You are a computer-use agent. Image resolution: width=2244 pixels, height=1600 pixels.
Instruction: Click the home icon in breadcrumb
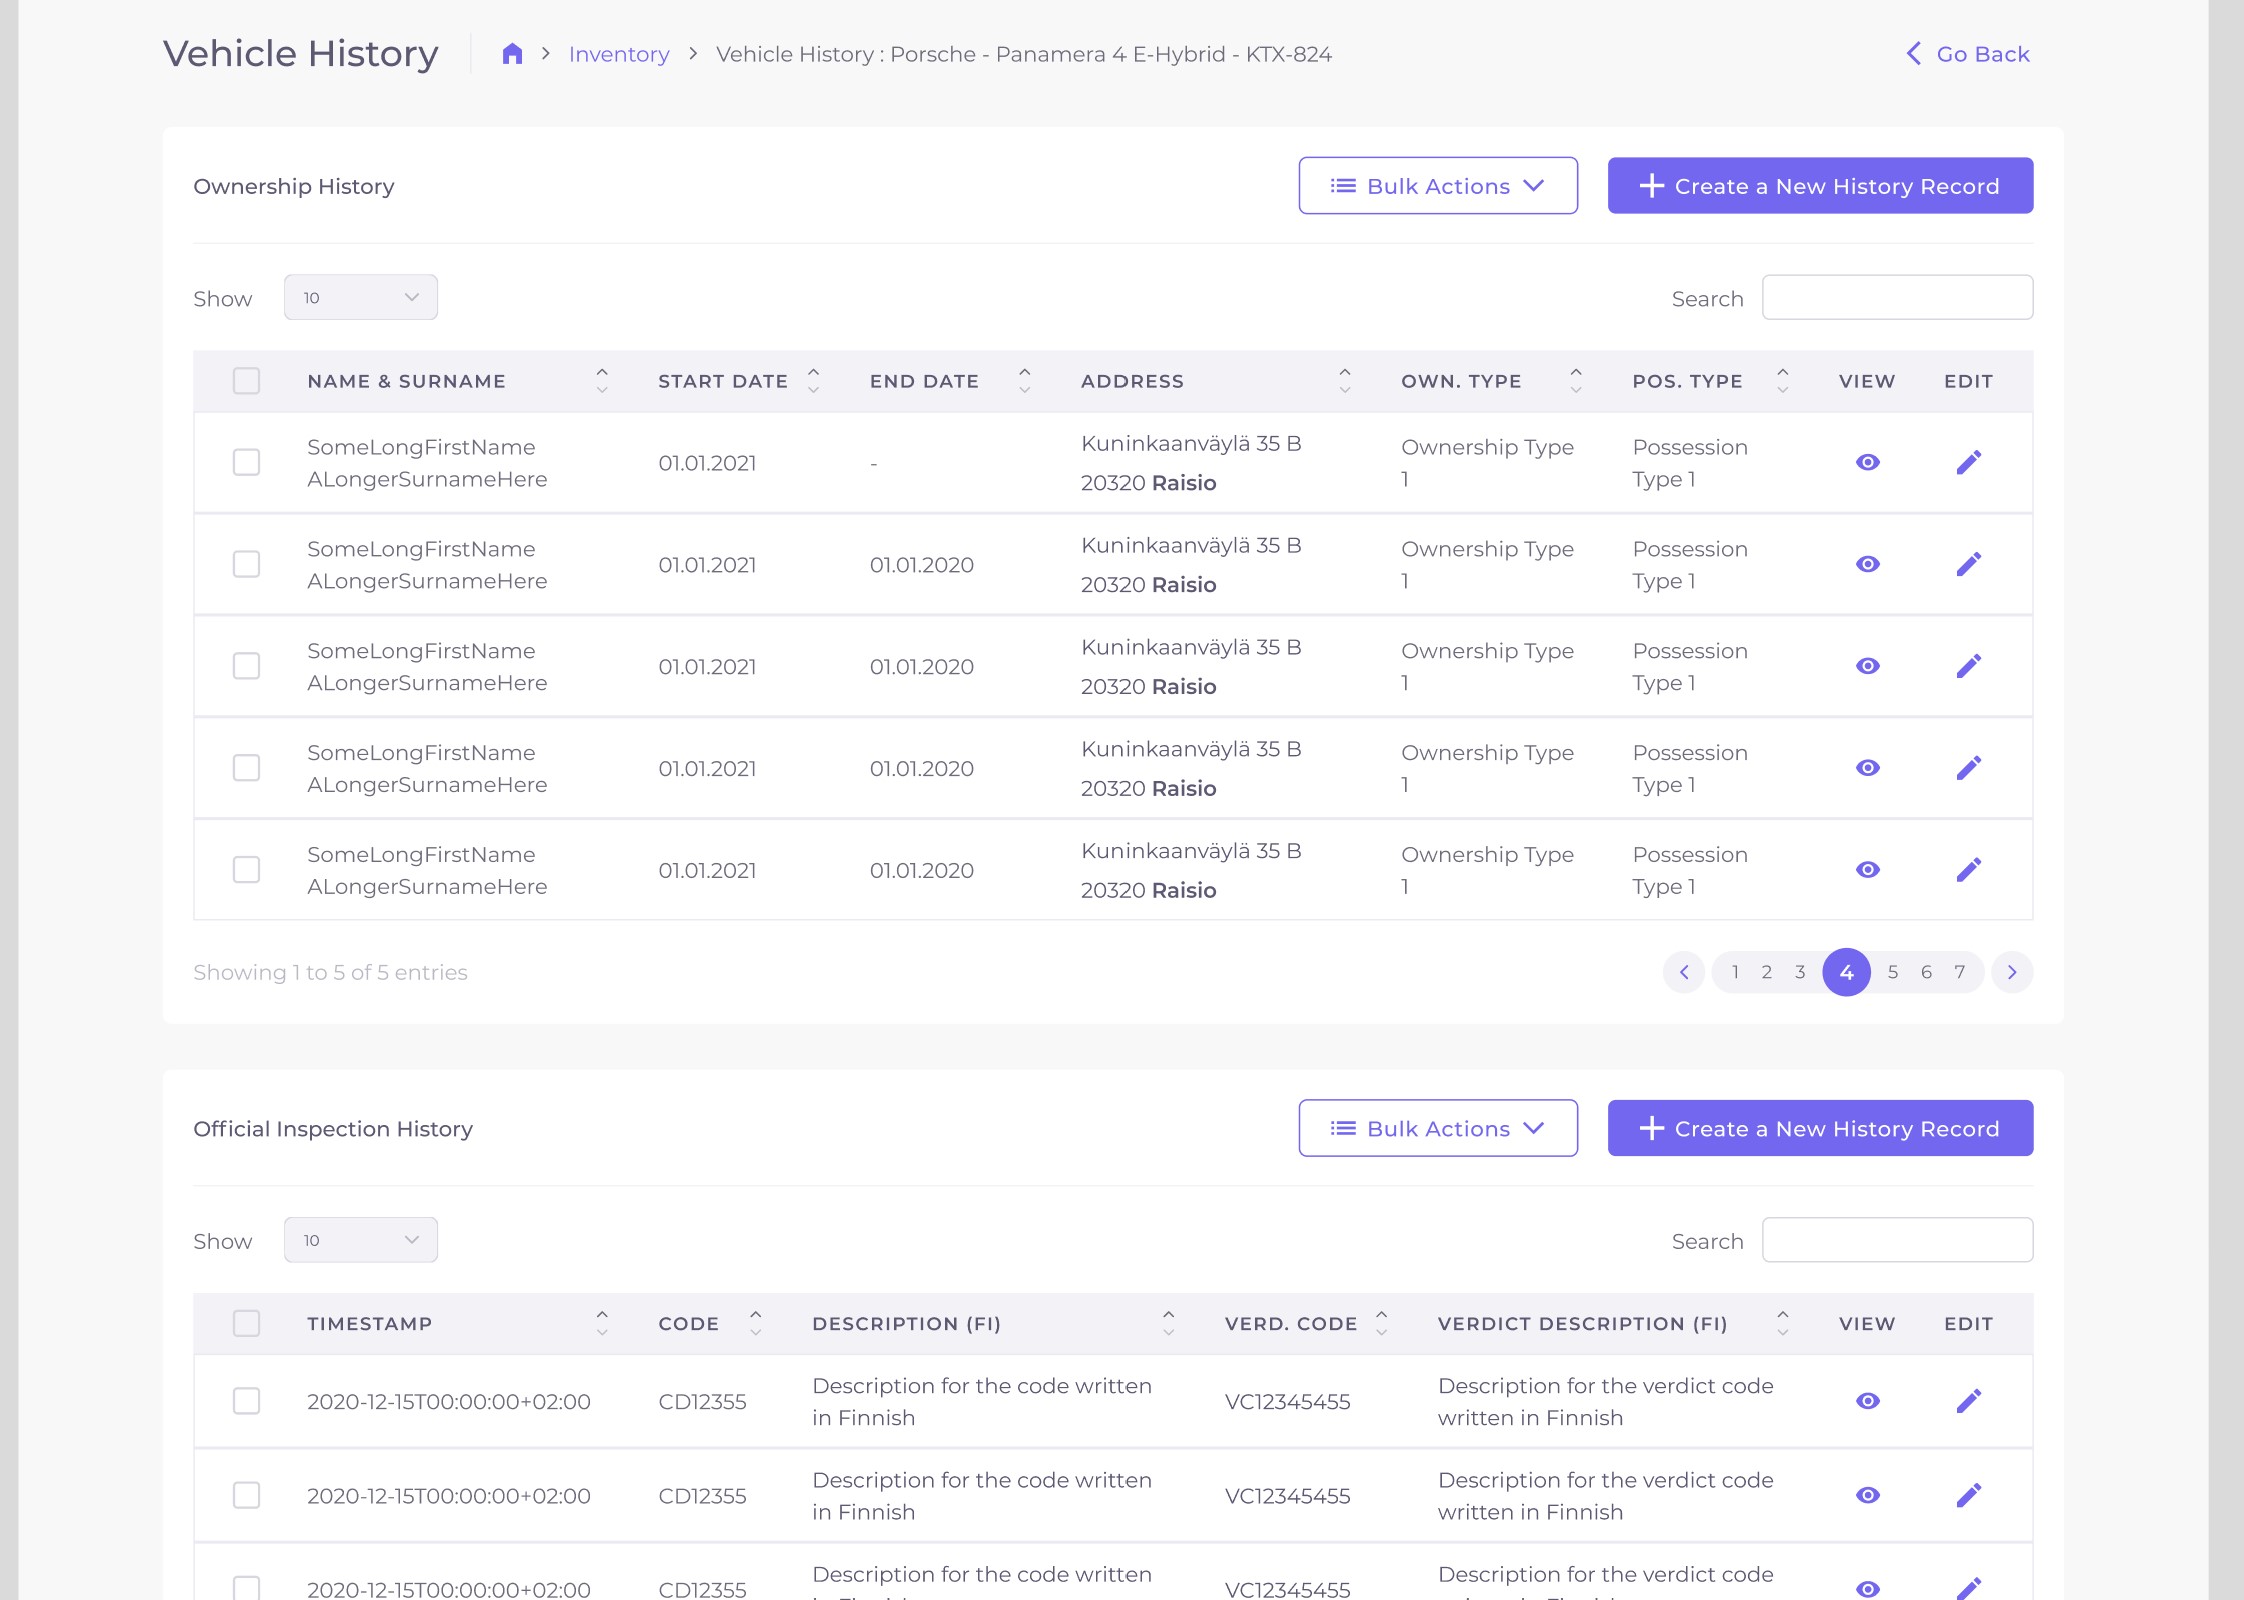click(x=512, y=54)
